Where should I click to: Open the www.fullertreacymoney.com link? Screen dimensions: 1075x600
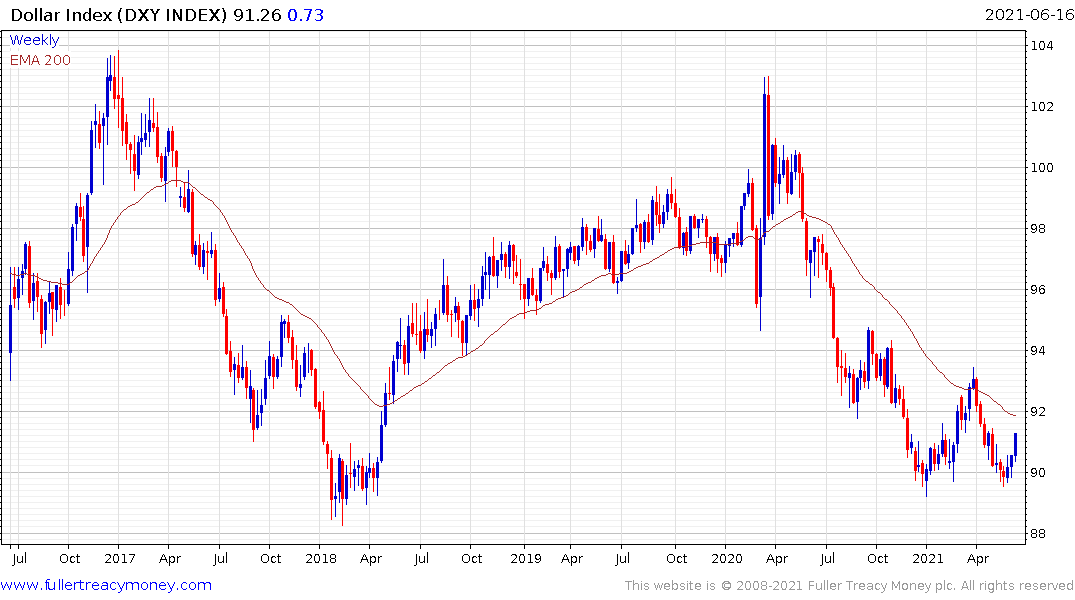point(106,585)
